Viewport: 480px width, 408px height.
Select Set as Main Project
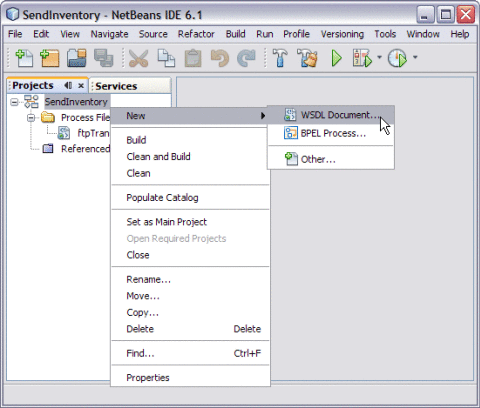click(190, 222)
